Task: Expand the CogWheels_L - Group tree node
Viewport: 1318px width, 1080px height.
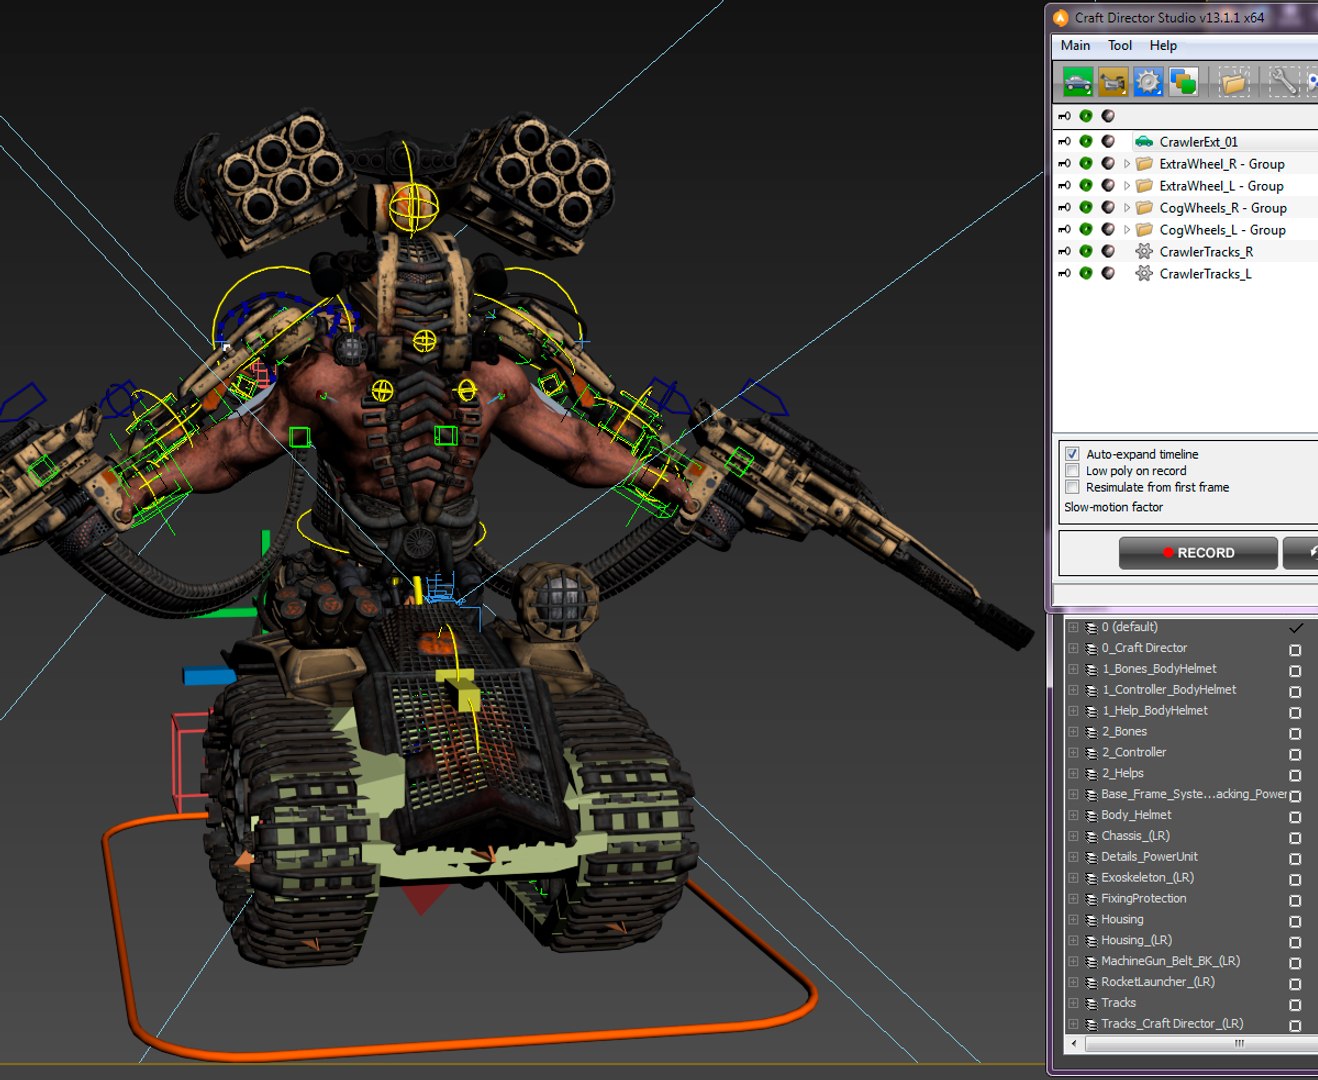Action: [x=1127, y=230]
